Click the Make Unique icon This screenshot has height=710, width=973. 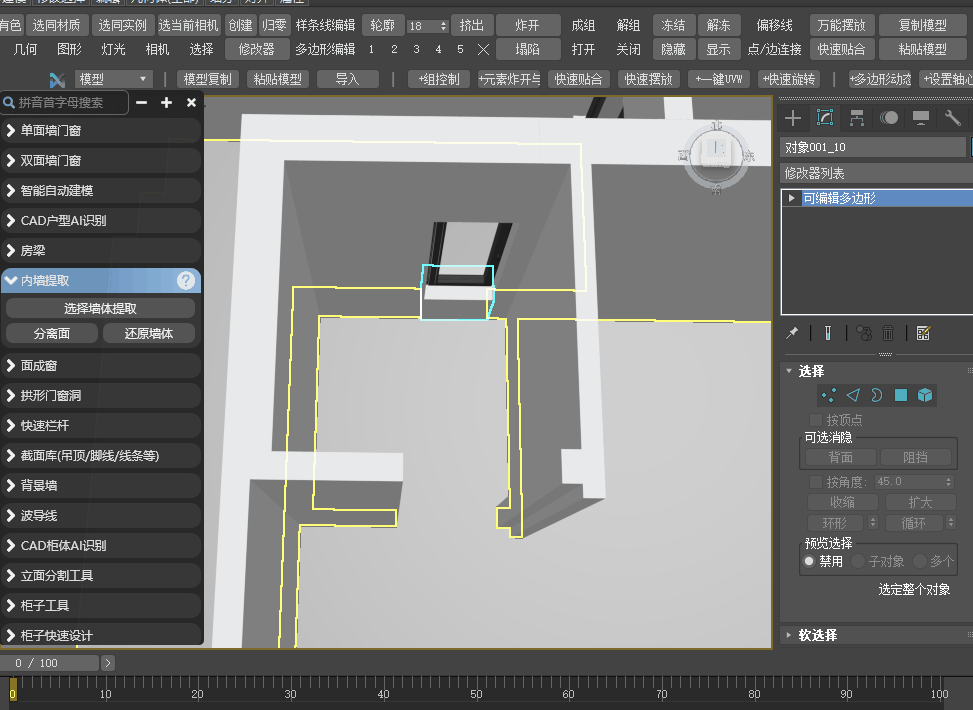pos(863,333)
